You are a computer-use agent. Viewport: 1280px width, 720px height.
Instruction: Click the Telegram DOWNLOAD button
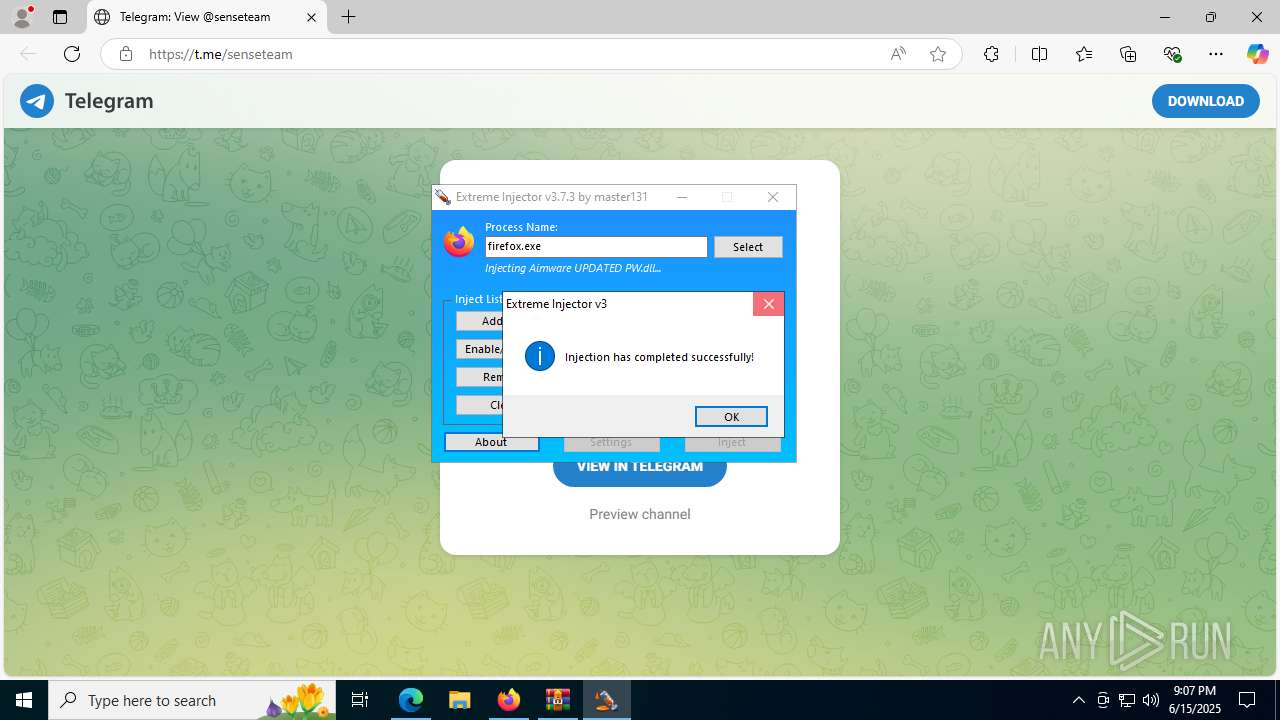point(1205,101)
